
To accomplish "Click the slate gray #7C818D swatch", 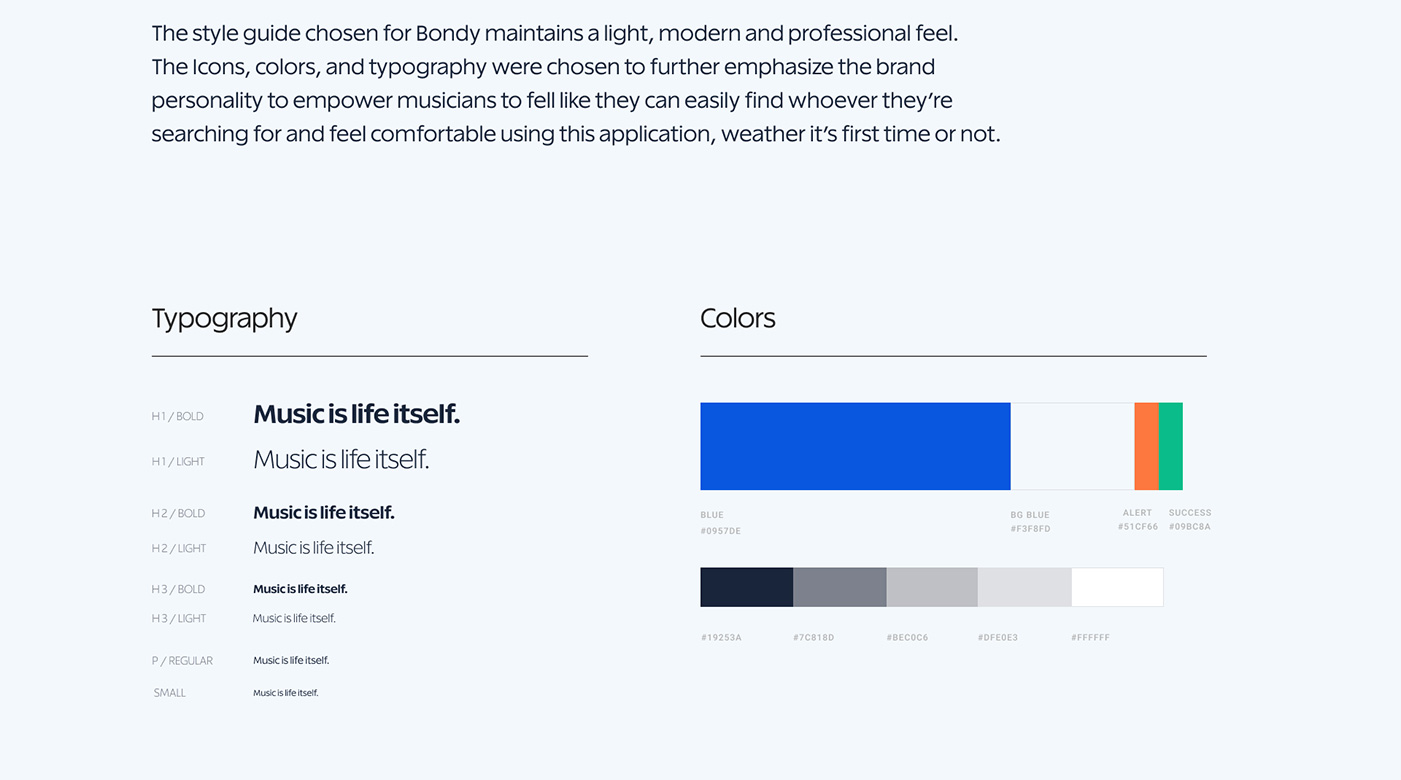I will pyautogui.click(x=839, y=587).
